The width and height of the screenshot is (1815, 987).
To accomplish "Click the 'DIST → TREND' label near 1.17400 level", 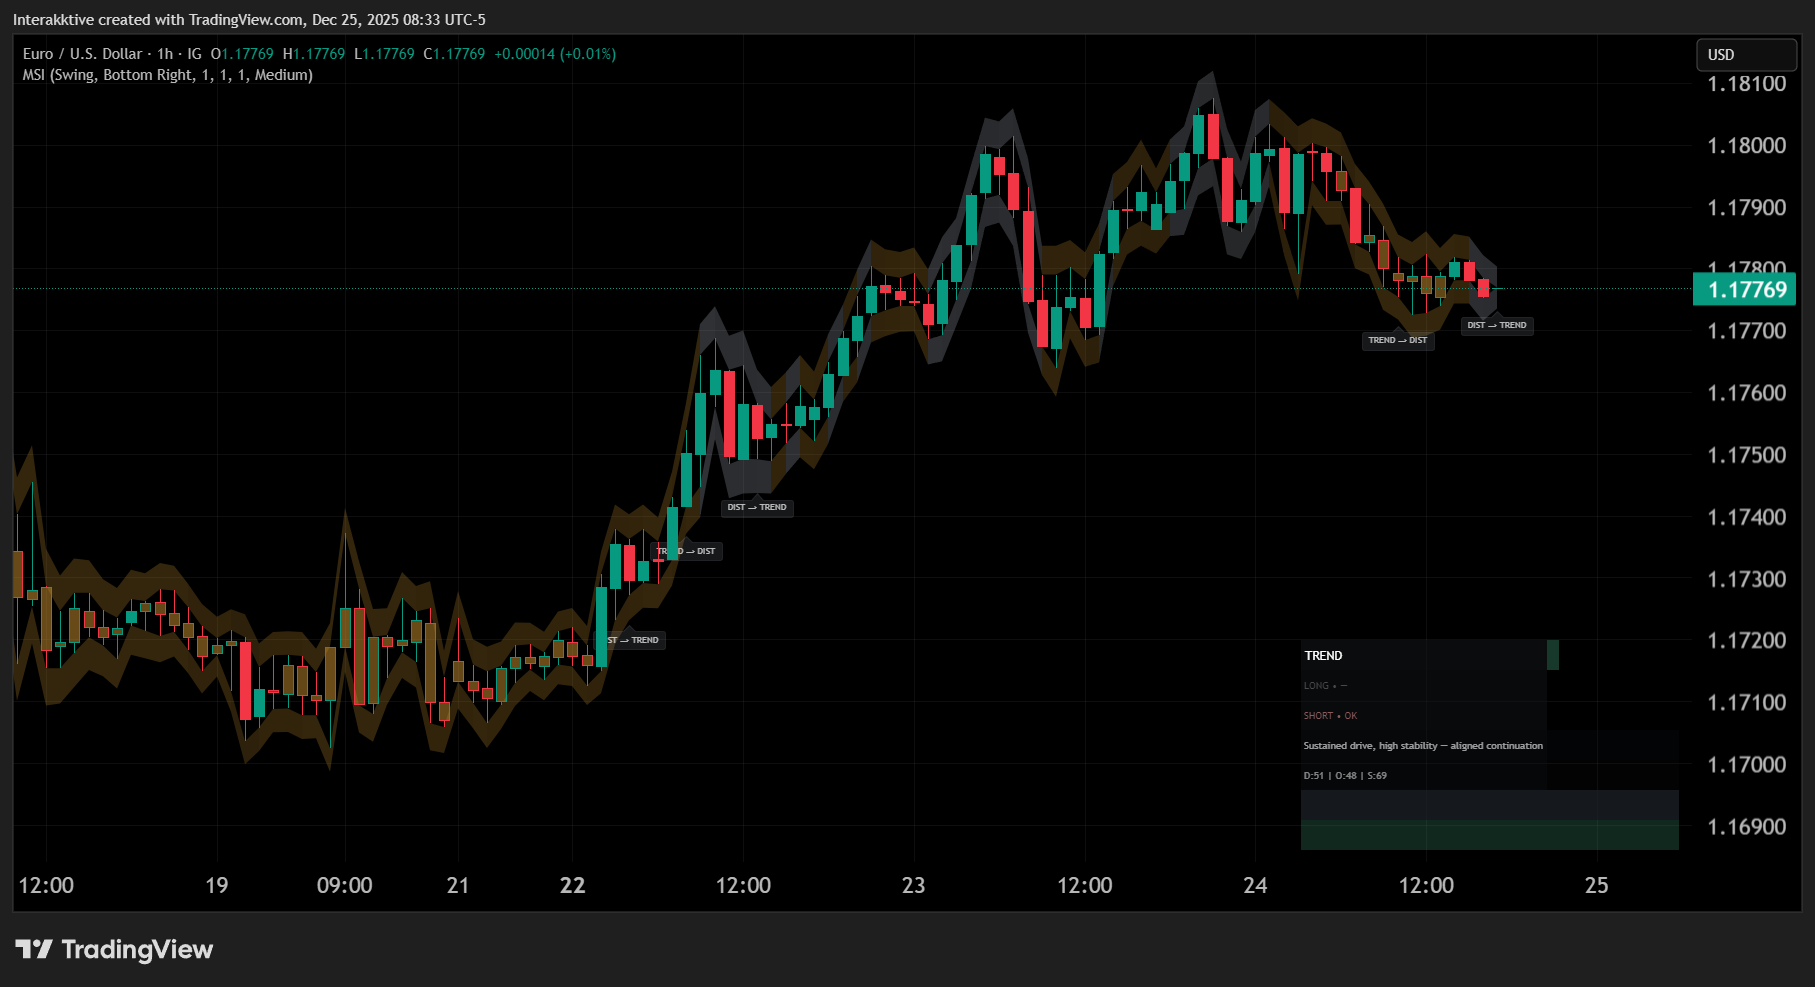I will pyautogui.click(x=757, y=507).
